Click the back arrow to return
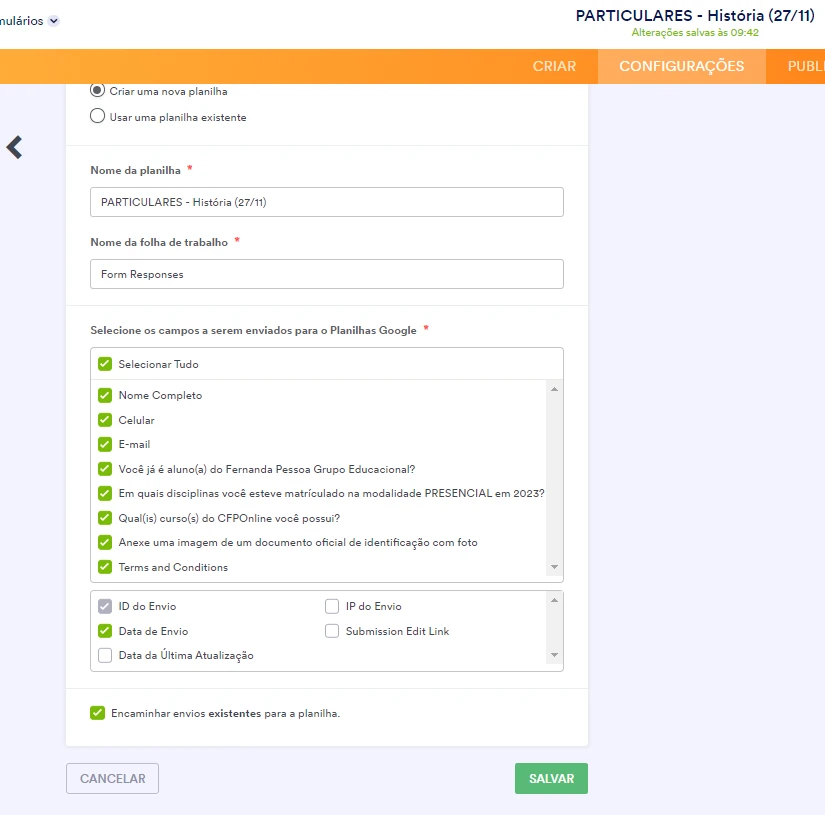This screenshot has width=825, height=815. pos(14,147)
